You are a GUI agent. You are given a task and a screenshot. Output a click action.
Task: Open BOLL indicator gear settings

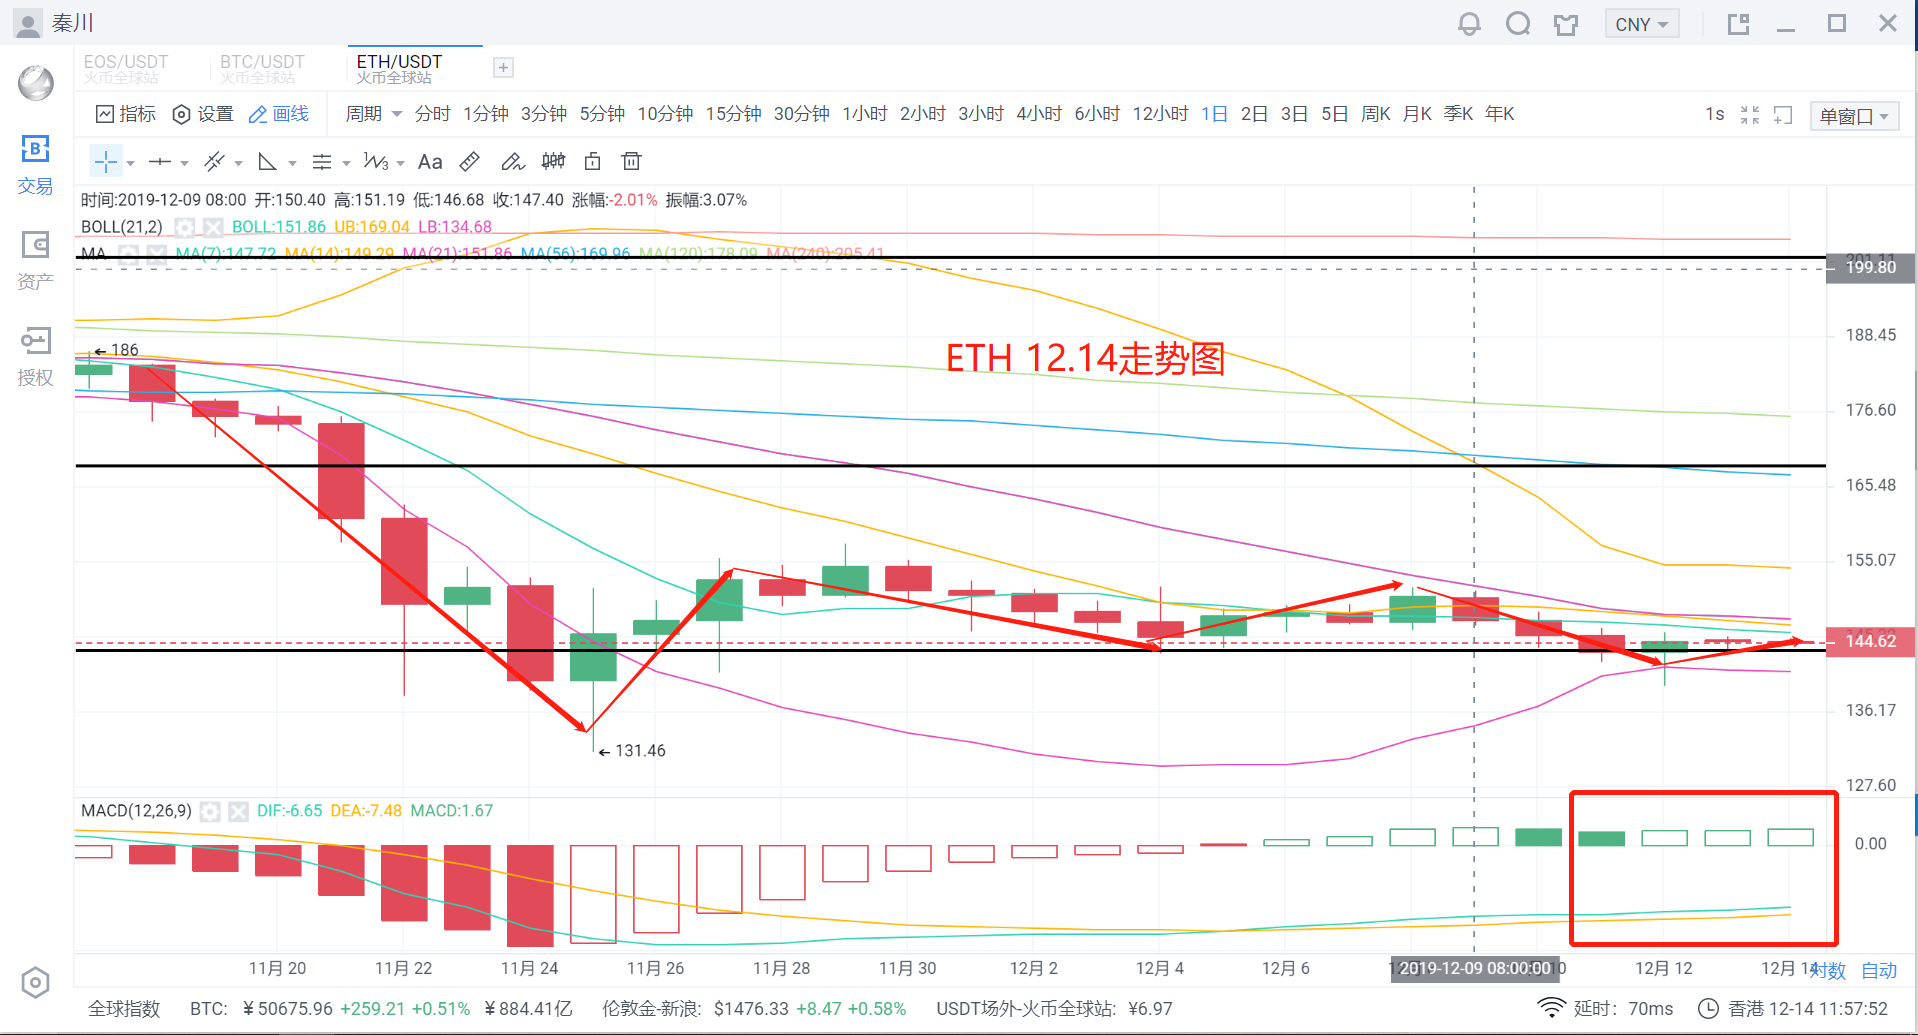click(x=184, y=227)
